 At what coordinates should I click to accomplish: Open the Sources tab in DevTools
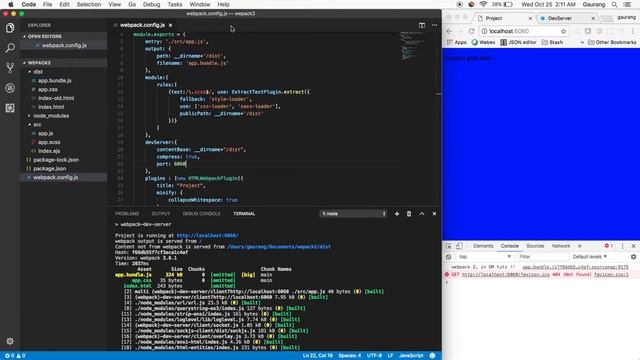(x=535, y=246)
